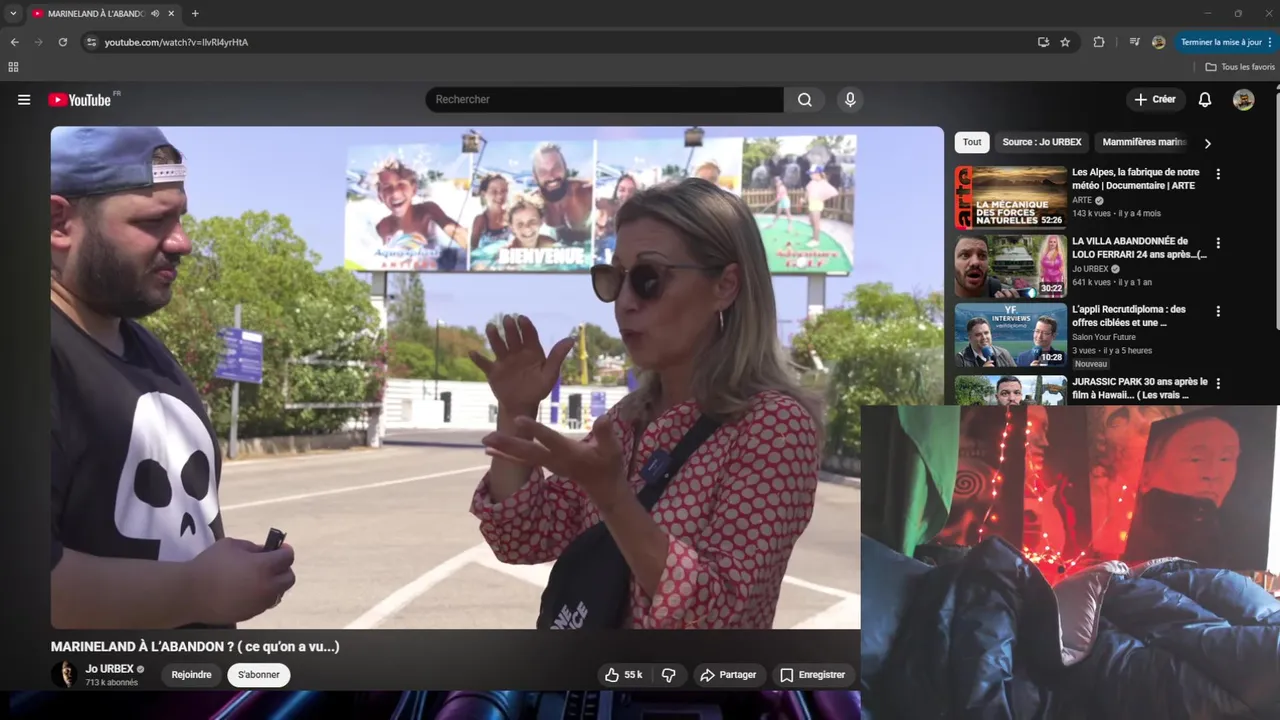Go back with browser back arrow
This screenshot has width=1280, height=720.
(14, 42)
